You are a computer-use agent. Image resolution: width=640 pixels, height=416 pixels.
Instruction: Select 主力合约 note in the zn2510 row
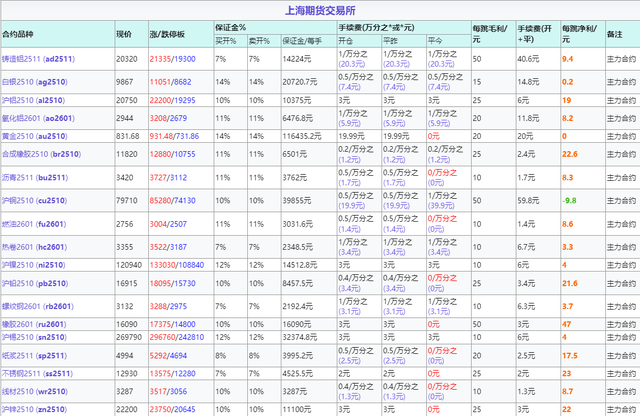621,409
